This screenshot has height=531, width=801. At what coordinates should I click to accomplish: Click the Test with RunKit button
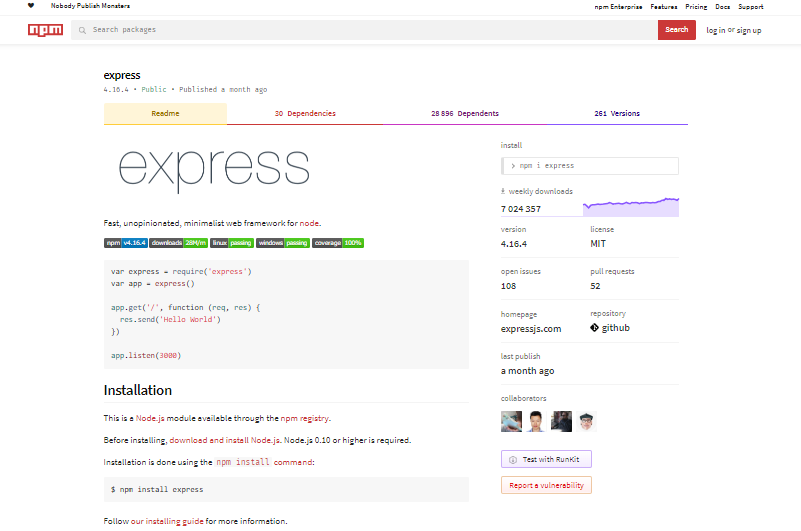tap(546, 459)
